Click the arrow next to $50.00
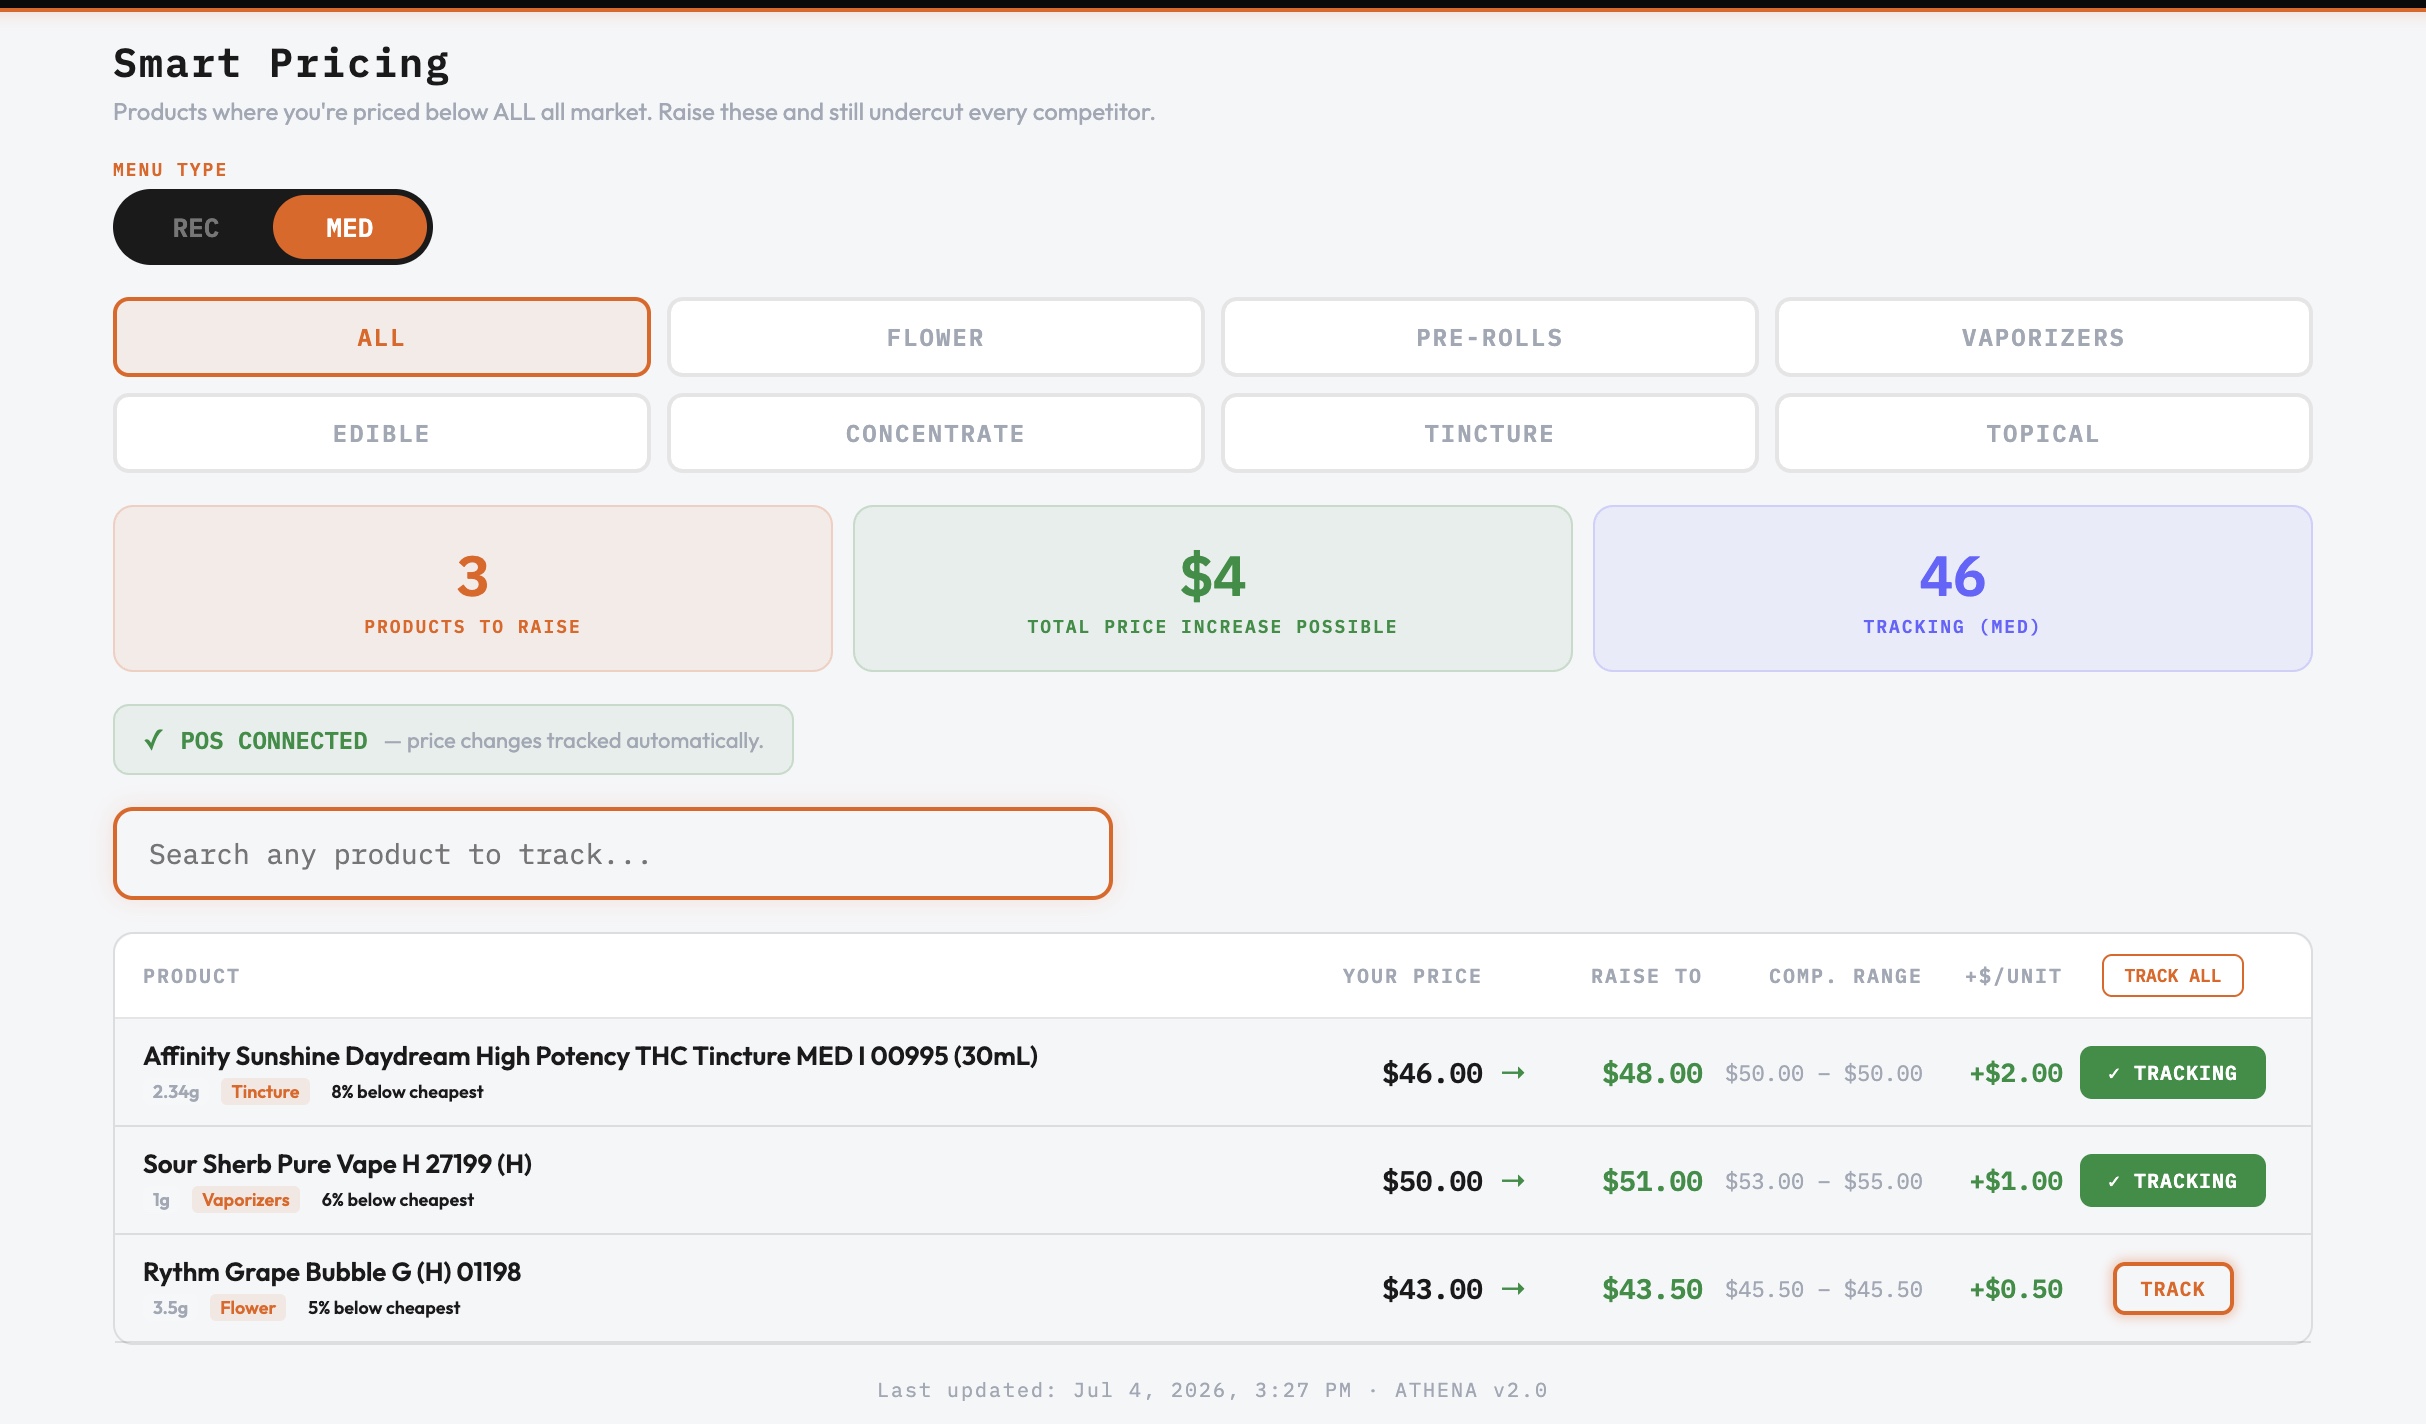 [x=1514, y=1181]
